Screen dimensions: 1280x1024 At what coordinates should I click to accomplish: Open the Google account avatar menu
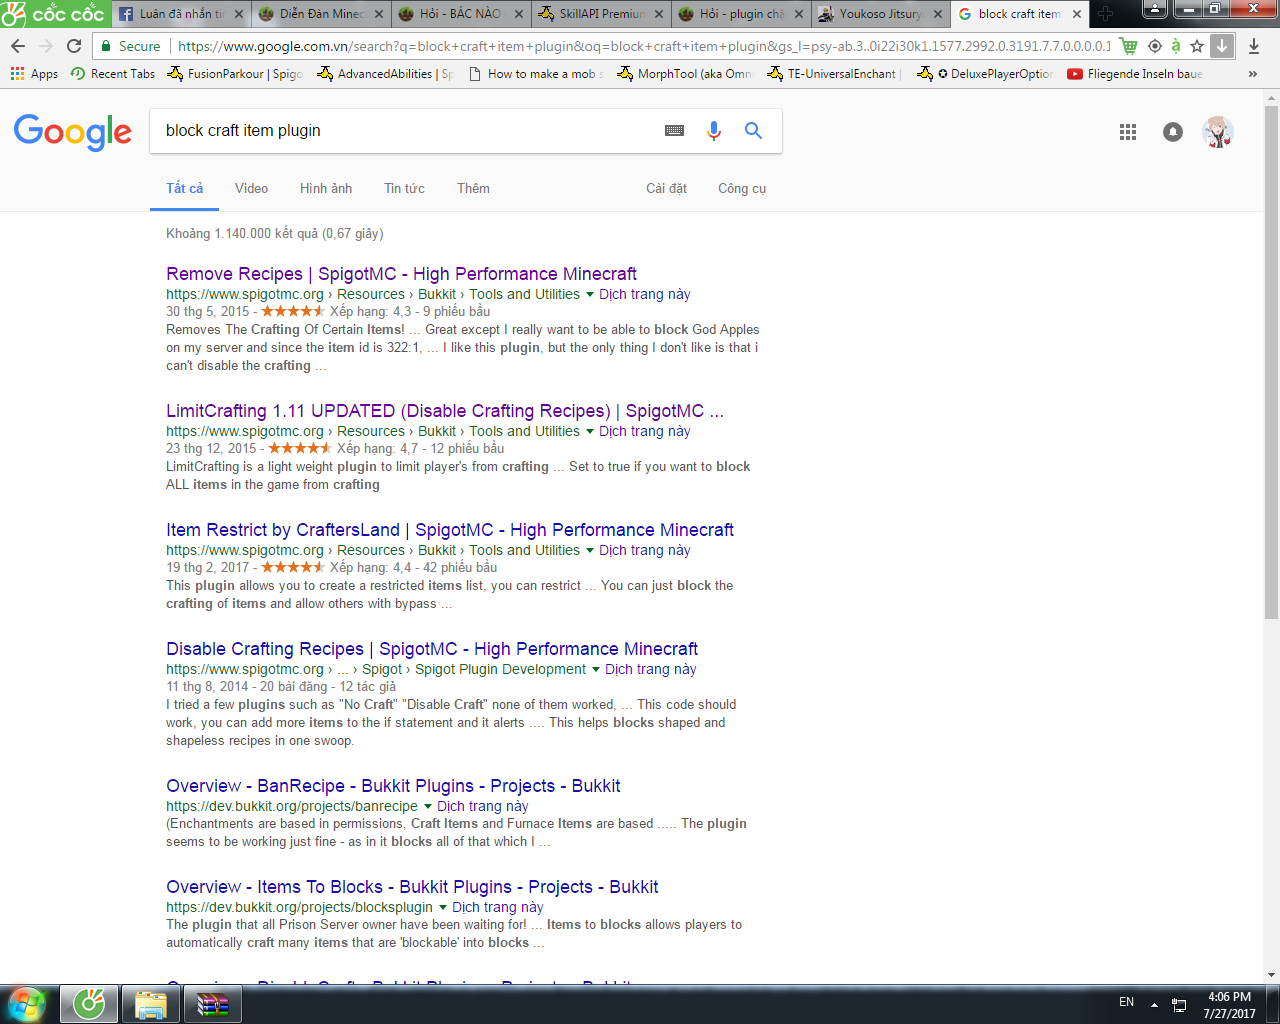click(1217, 132)
